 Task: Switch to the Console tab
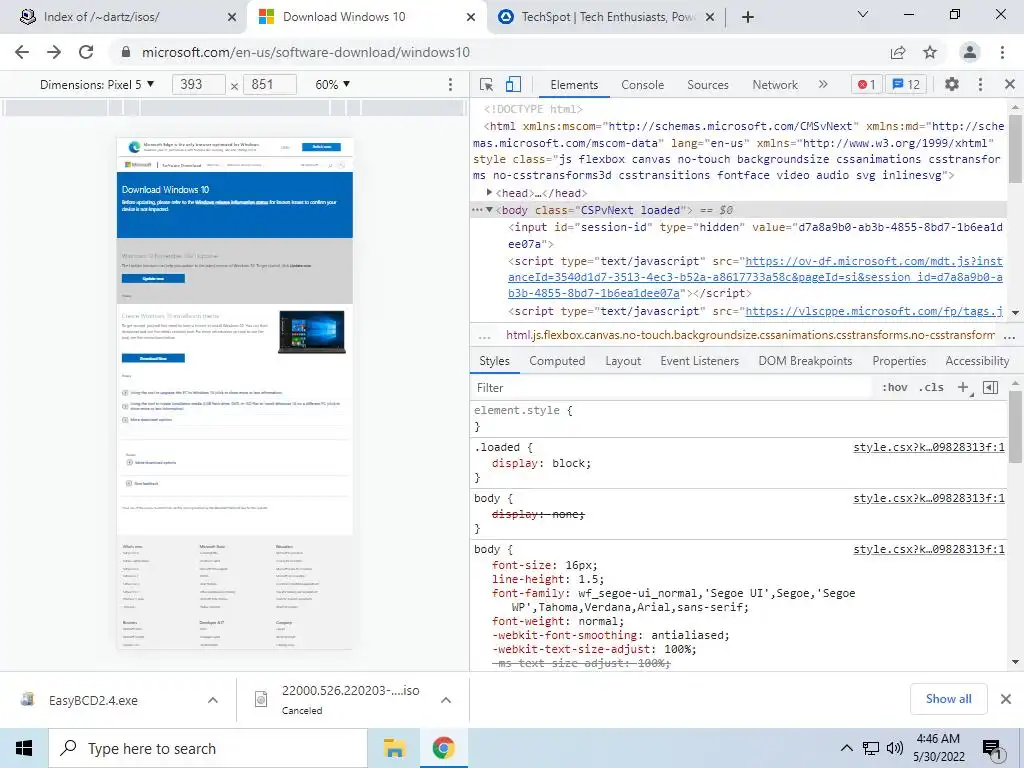643,85
